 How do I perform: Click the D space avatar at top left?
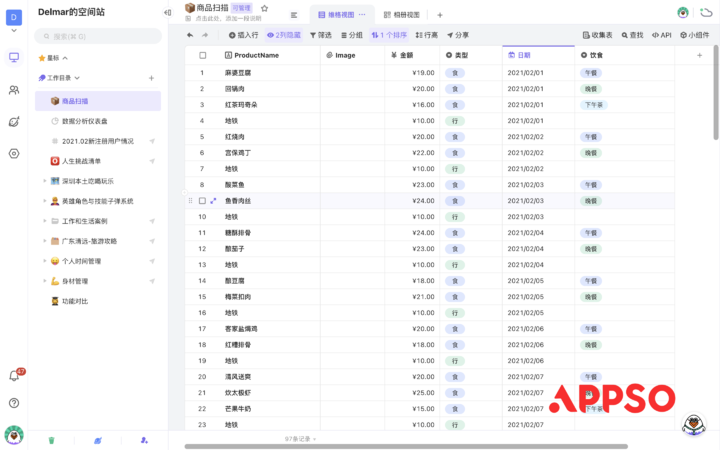click(14, 17)
